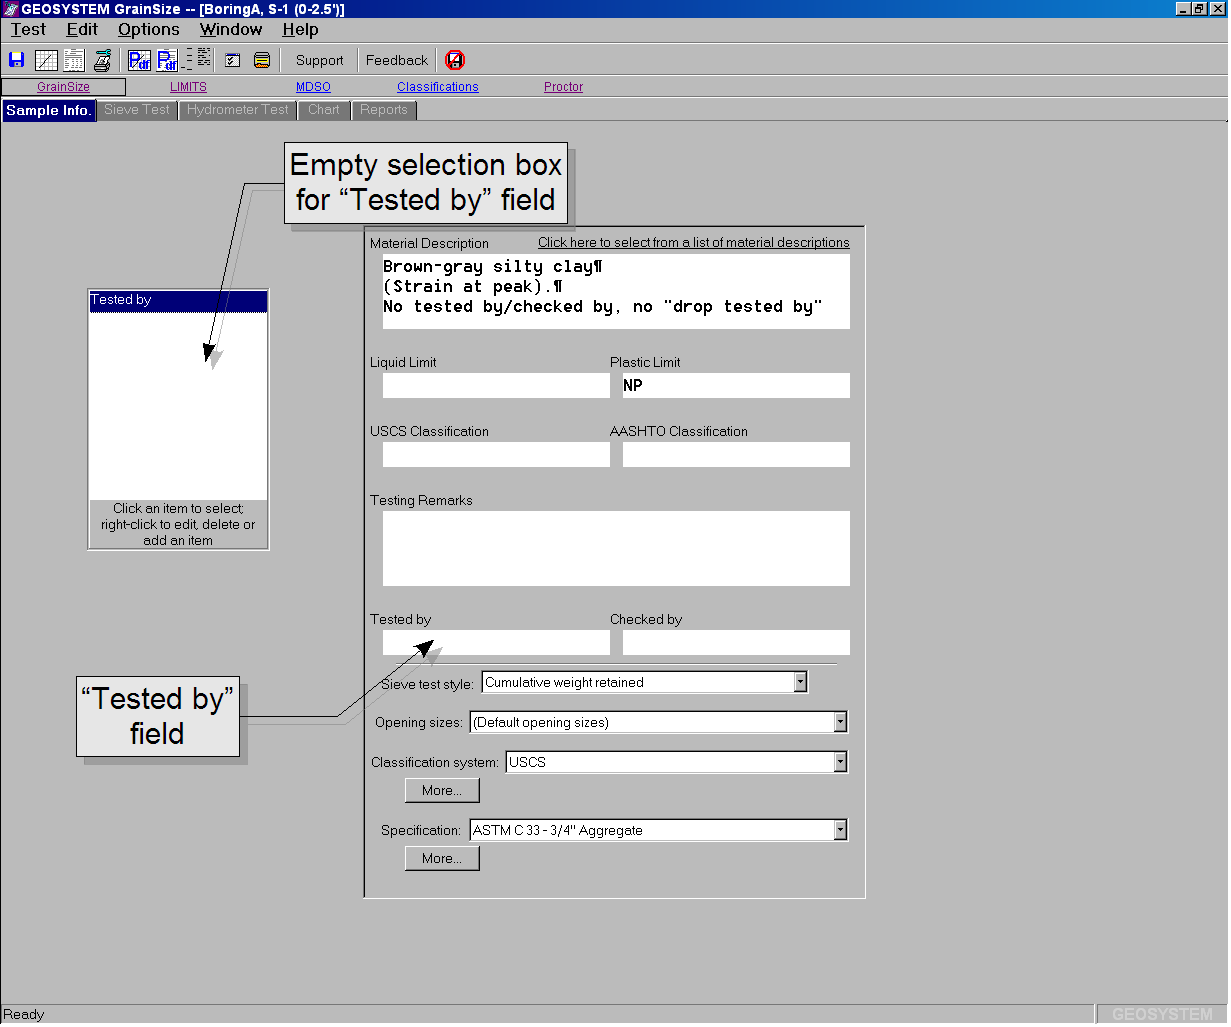Open the Classification system dropdown
Screen dimensions: 1231x1027
pos(840,761)
